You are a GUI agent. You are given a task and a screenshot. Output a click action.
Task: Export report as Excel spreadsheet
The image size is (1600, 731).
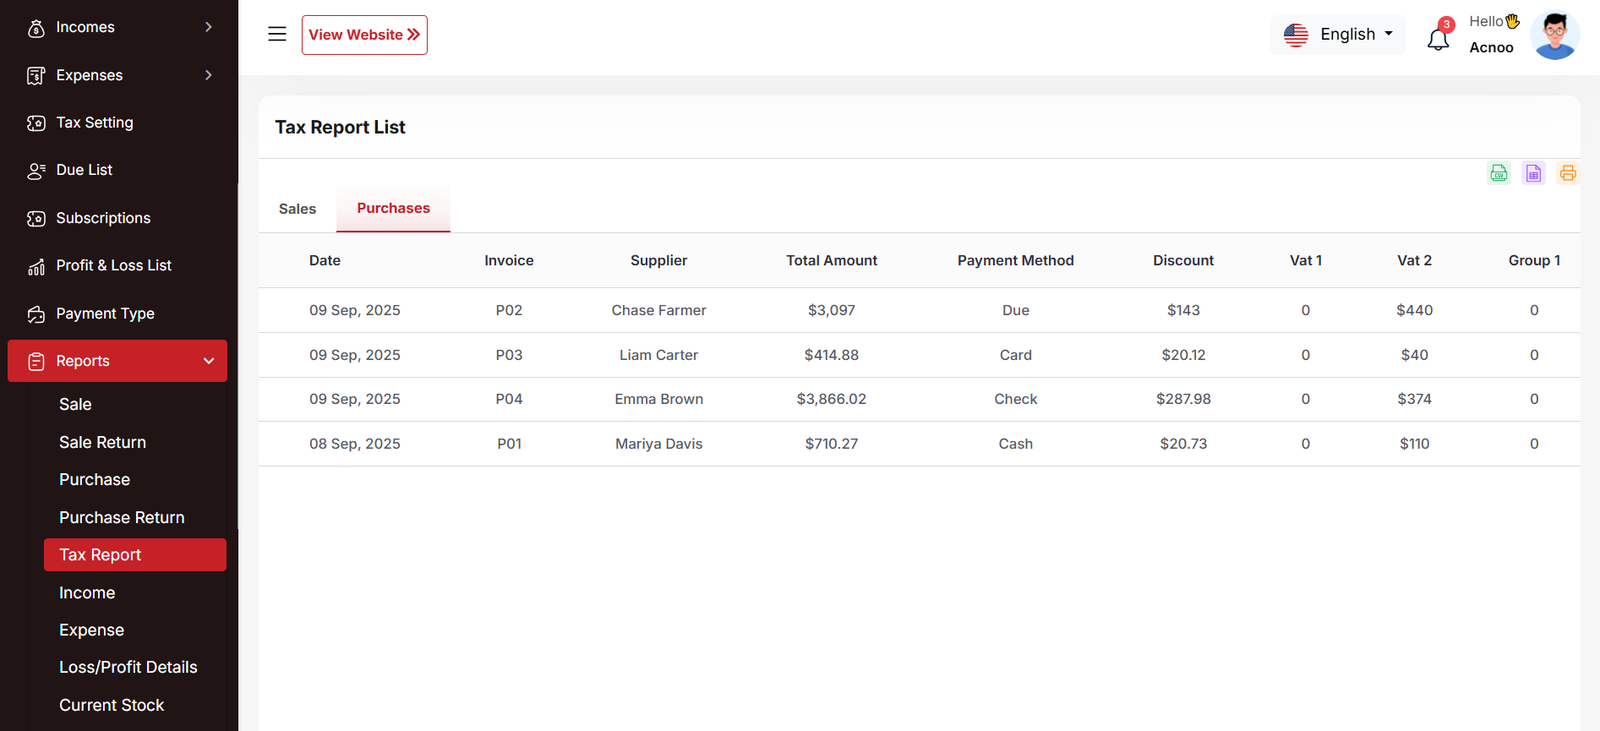(x=1533, y=173)
